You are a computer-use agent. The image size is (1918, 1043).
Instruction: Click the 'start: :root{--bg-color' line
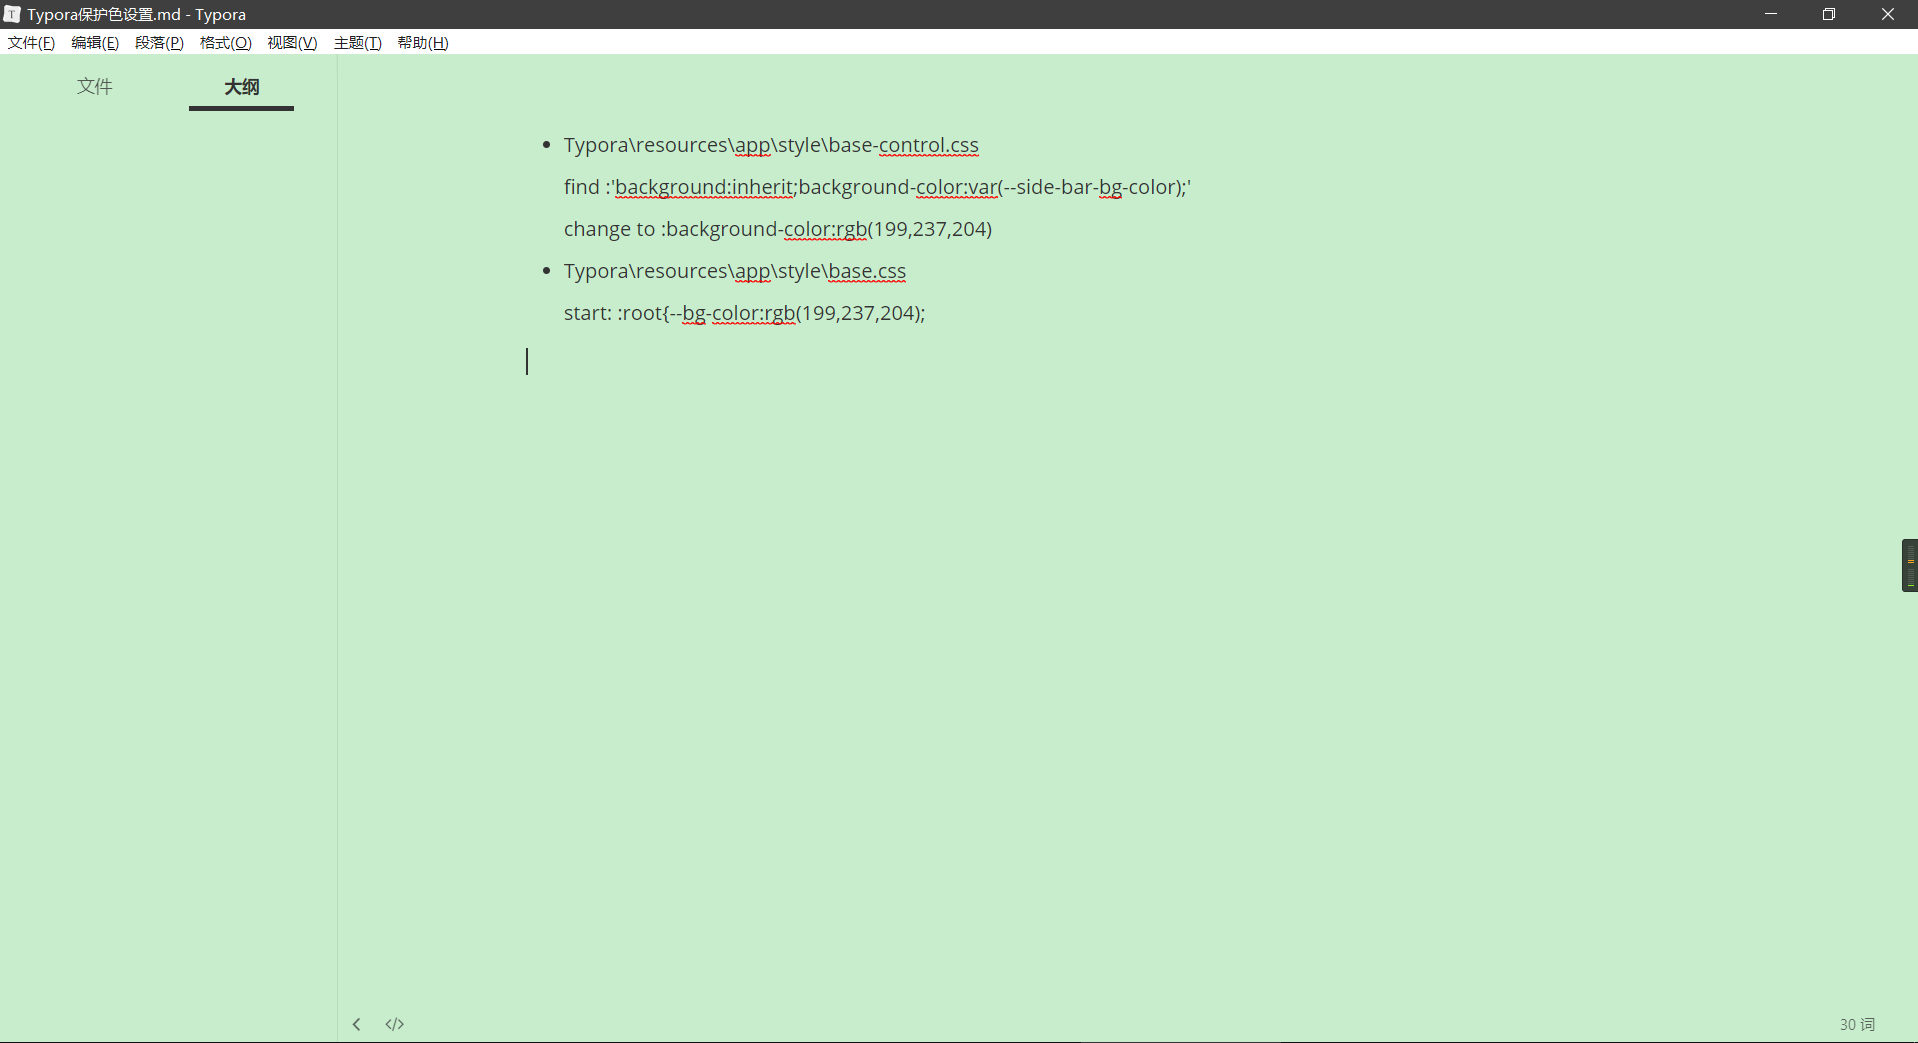pyautogui.click(x=745, y=313)
